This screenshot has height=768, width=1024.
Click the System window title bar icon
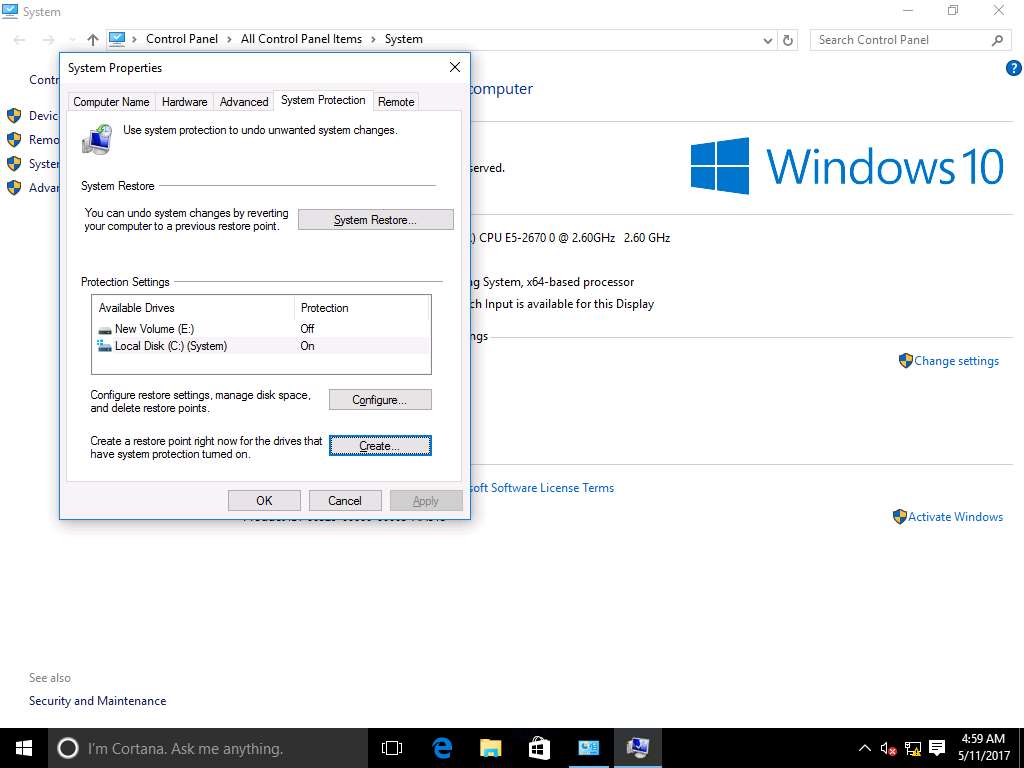(x=10, y=11)
